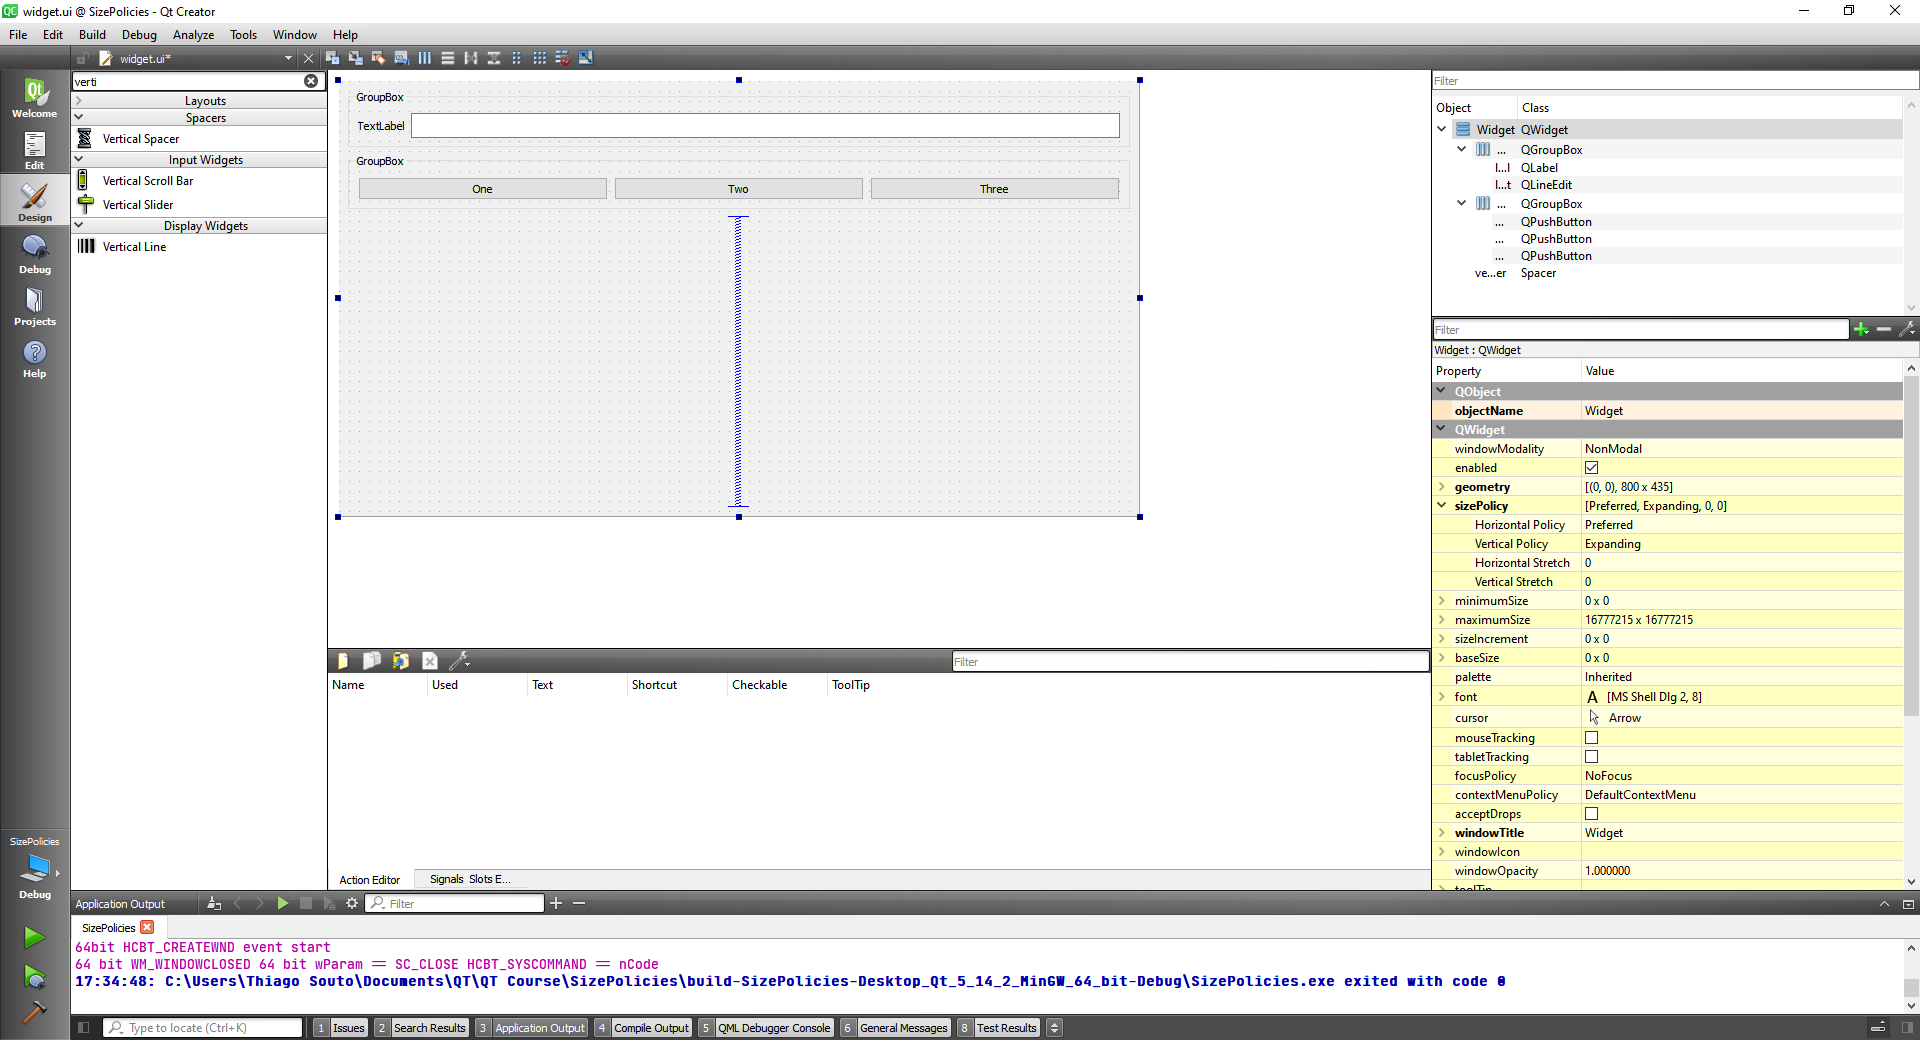Image resolution: width=1920 pixels, height=1040 pixels.
Task: Open the Projects mode
Action: 35,306
